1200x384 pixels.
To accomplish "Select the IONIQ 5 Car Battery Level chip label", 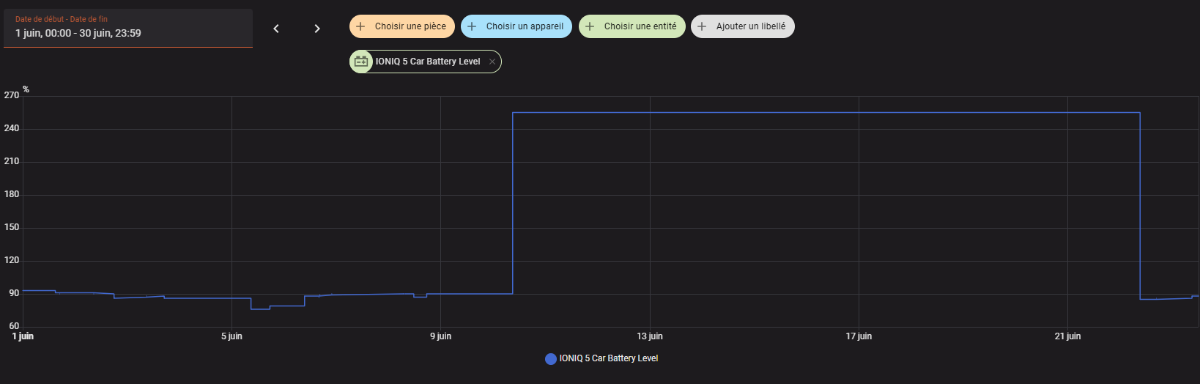I will pos(428,62).
